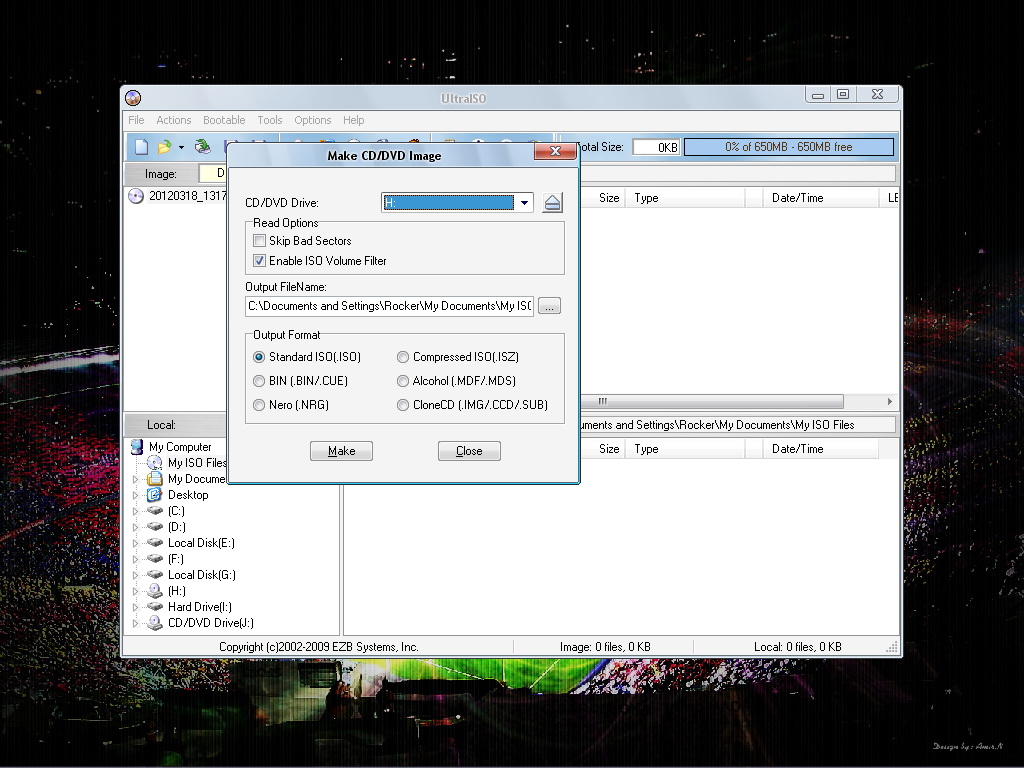
Task: Open the Actions menu
Action: [x=174, y=120]
